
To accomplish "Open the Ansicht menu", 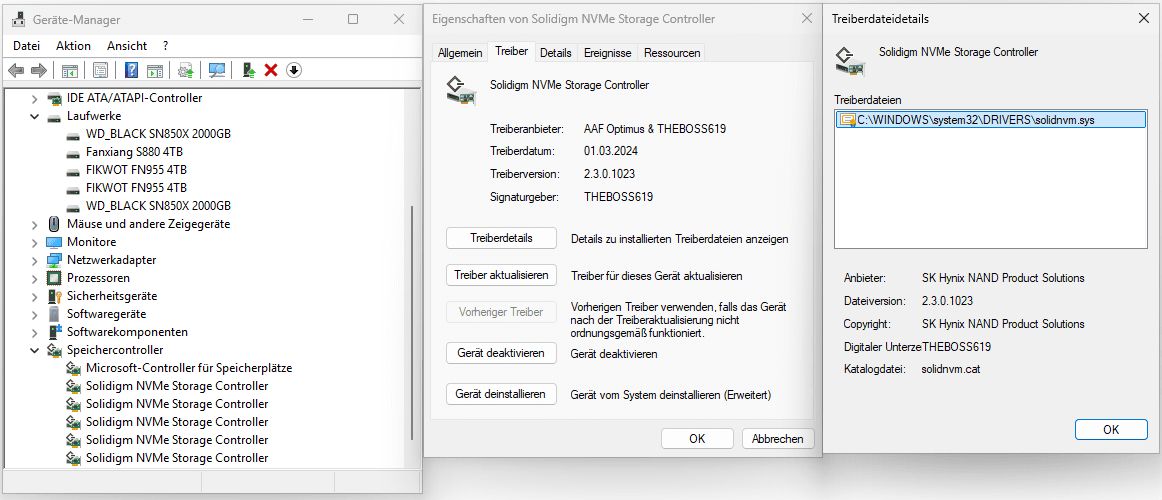I will pyautogui.click(x=127, y=46).
